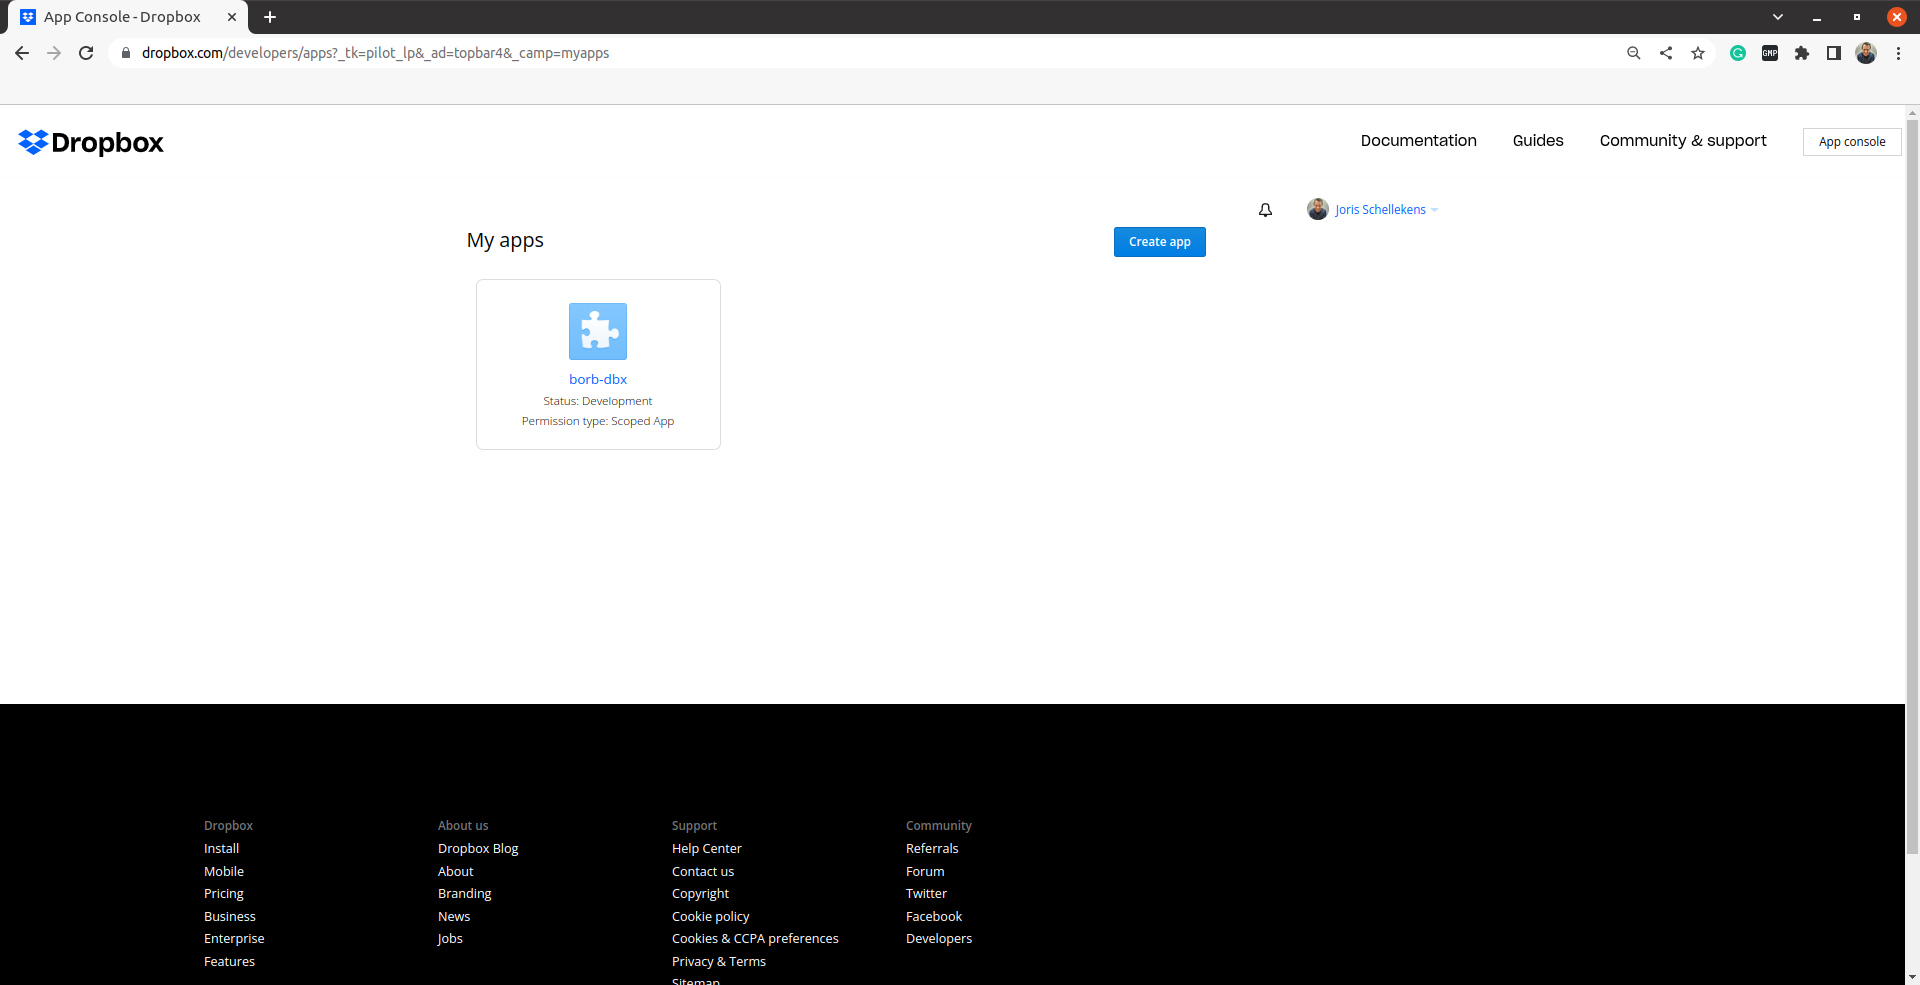Open the Facebook footer link
Screen dimensions: 1920x985
point(934,917)
